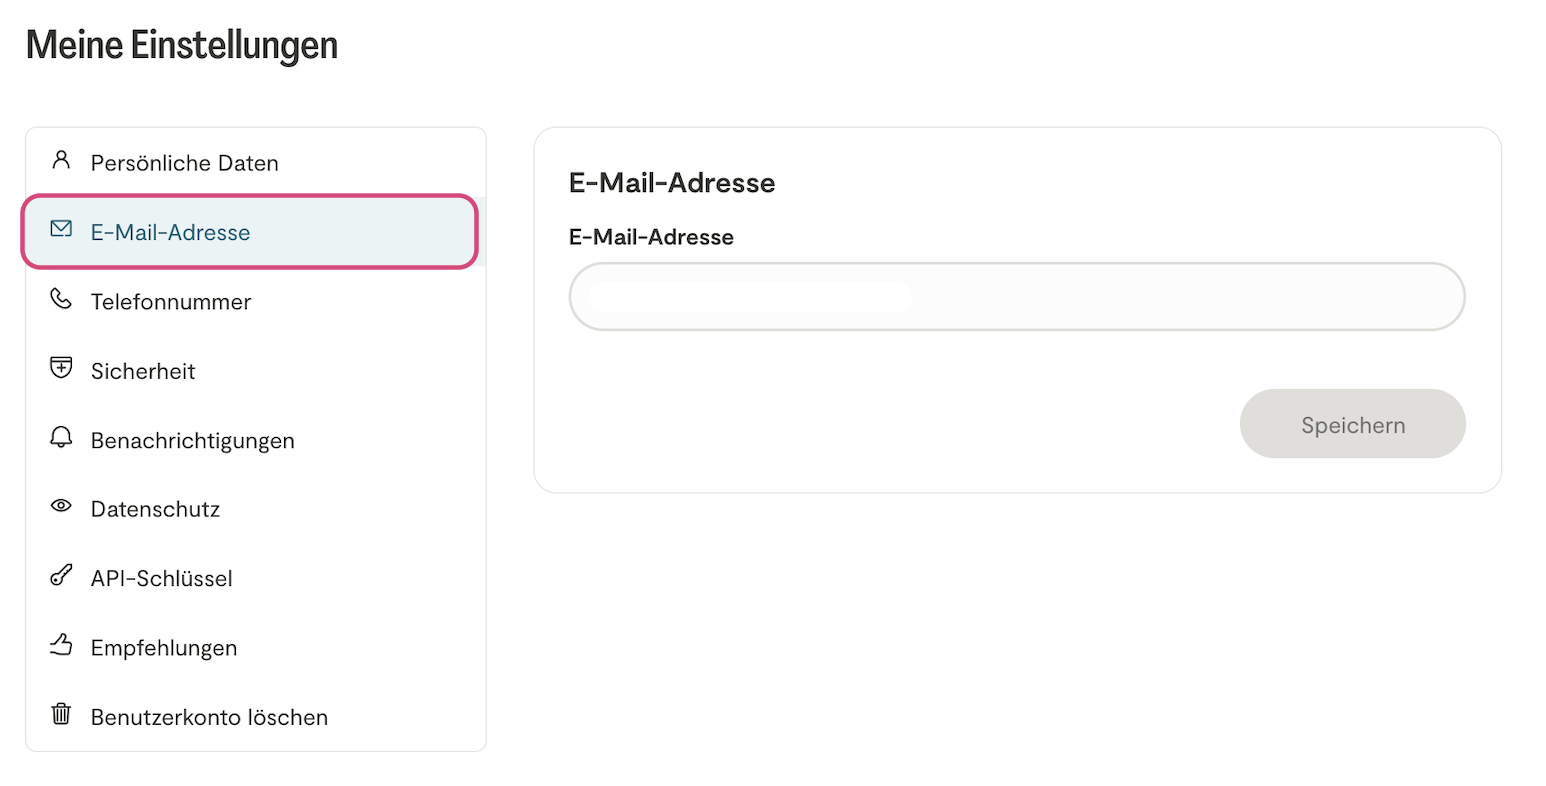Open the Persönliche Daten settings section
Image resolution: width=1546 pixels, height=786 pixels.
coord(184,163)
